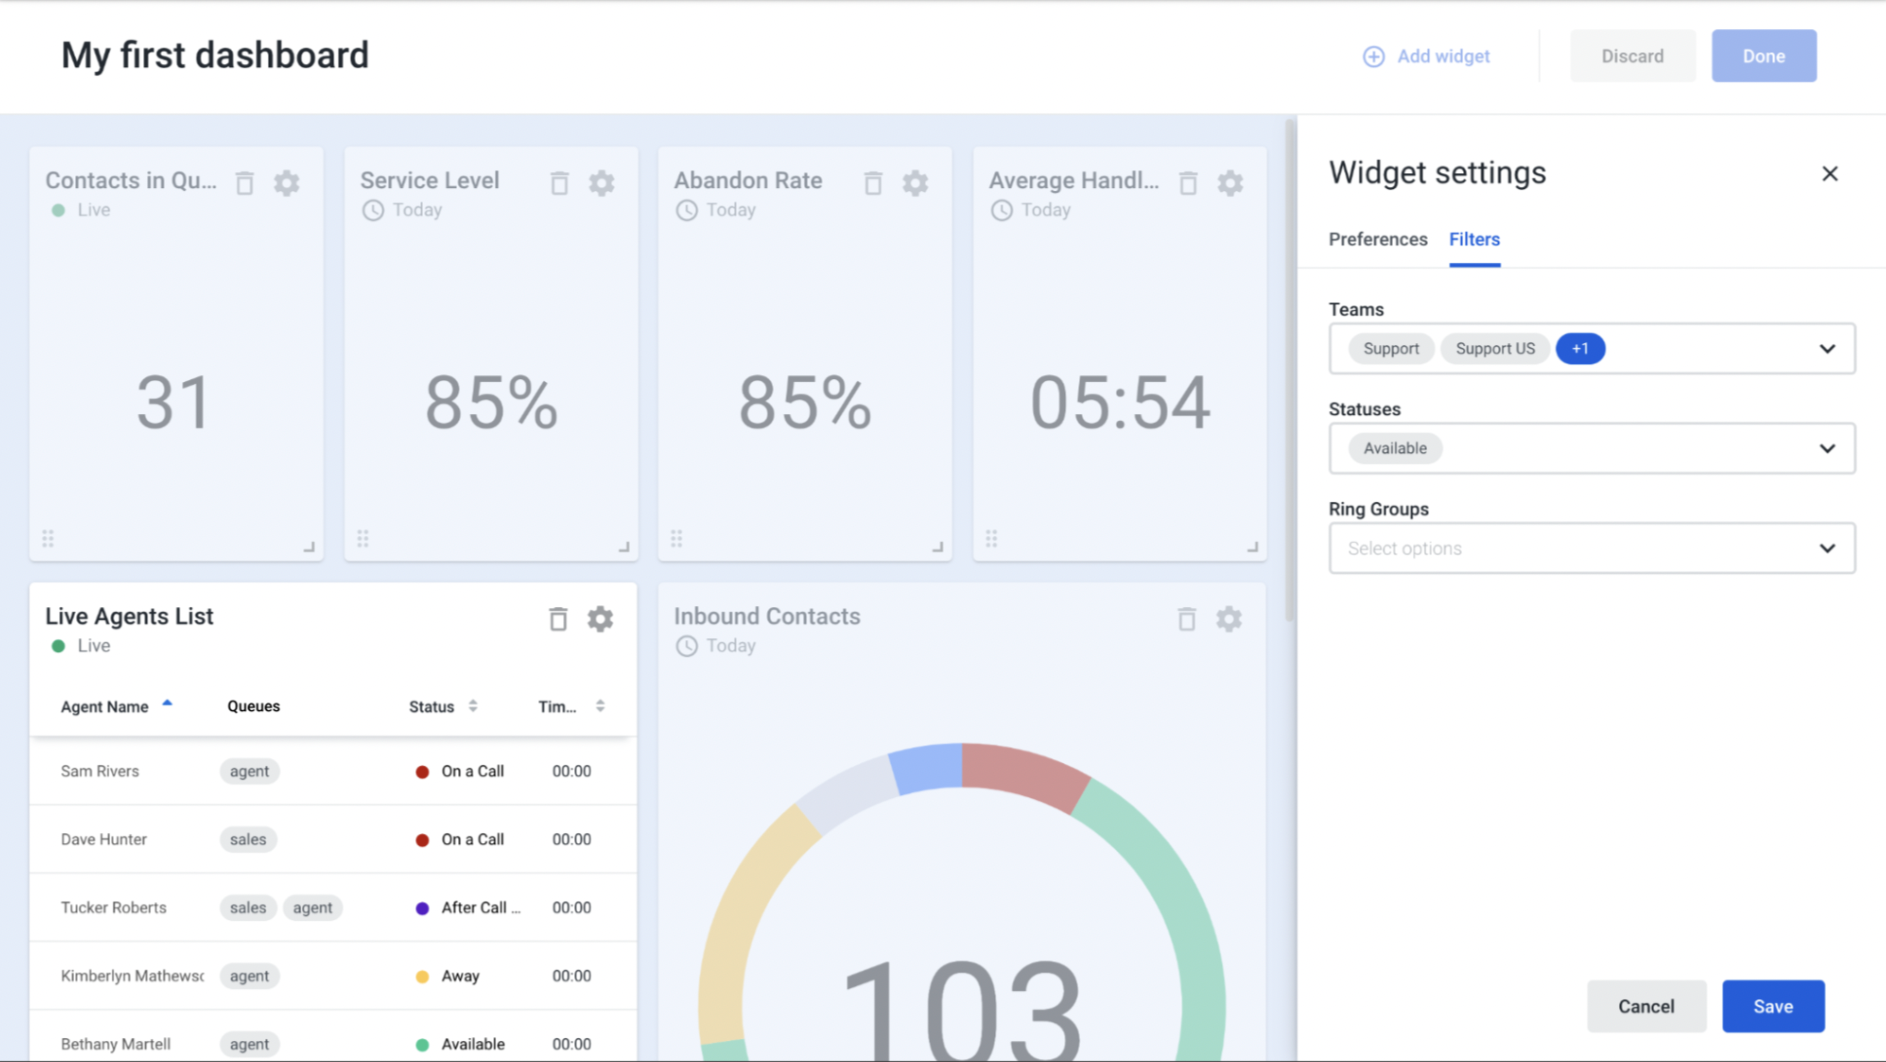Click the +1 more teams badge

click(1580, 349)
